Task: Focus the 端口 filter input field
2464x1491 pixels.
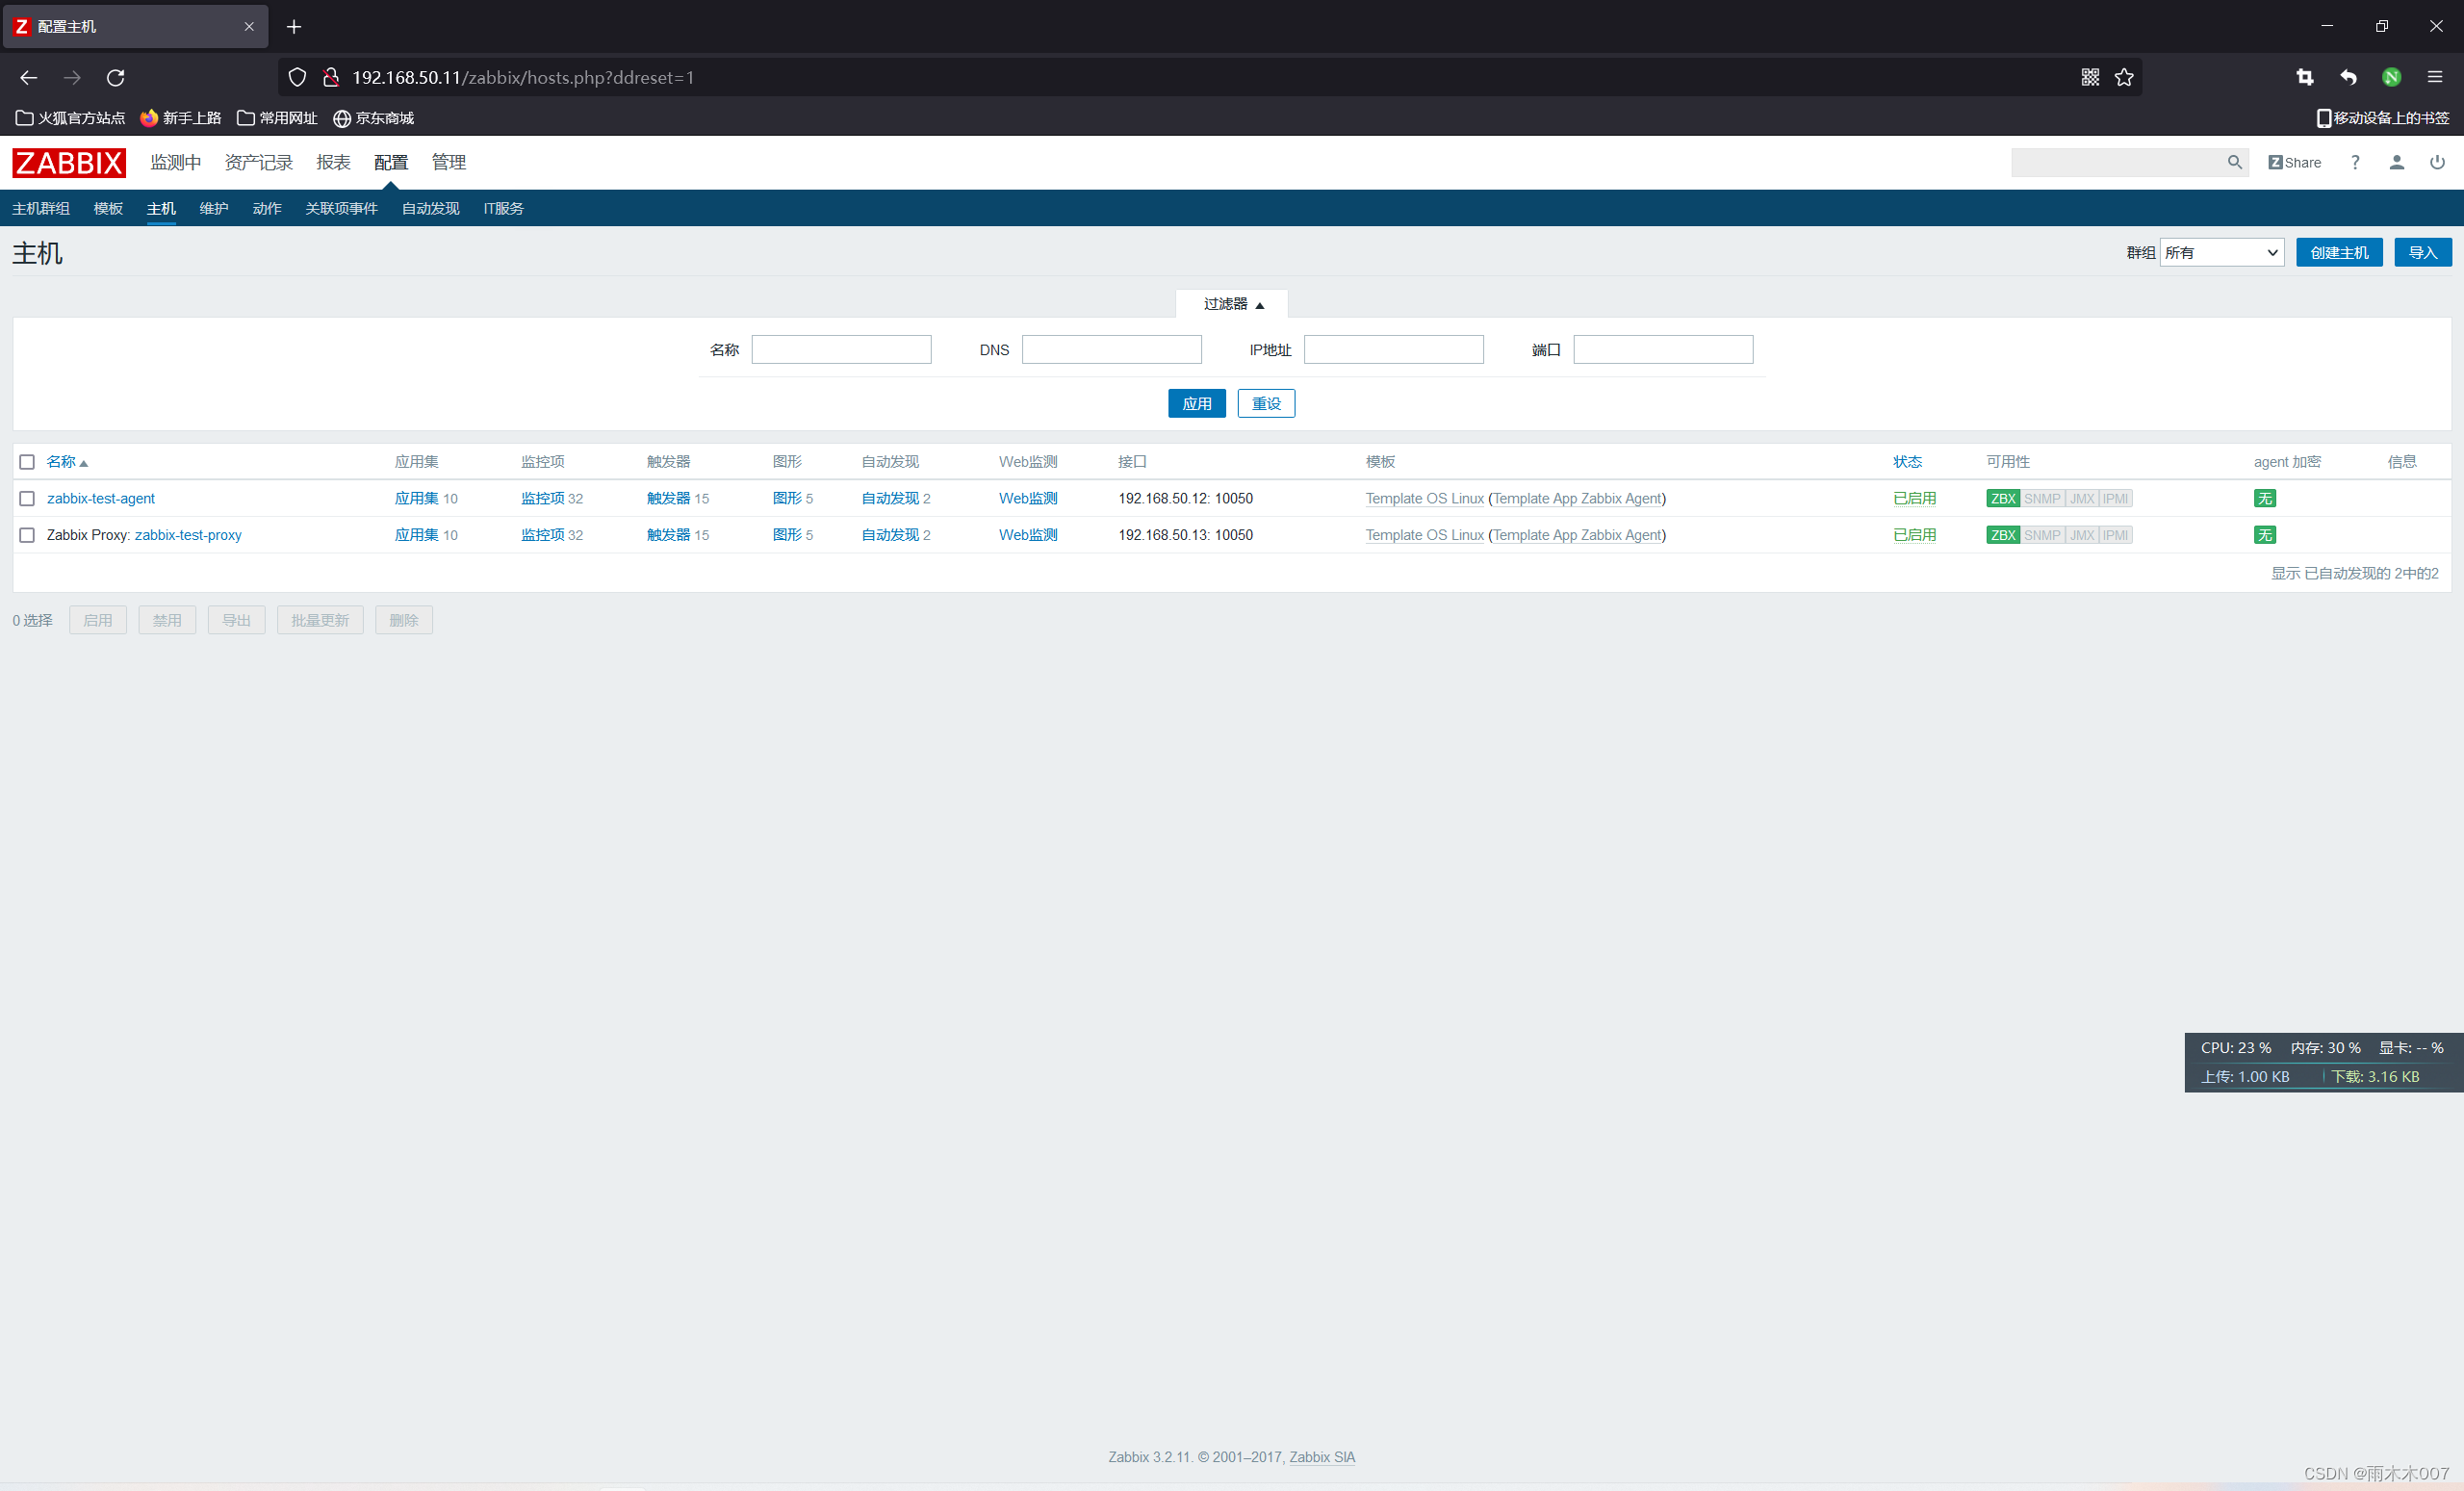Action: point(1663,349)
